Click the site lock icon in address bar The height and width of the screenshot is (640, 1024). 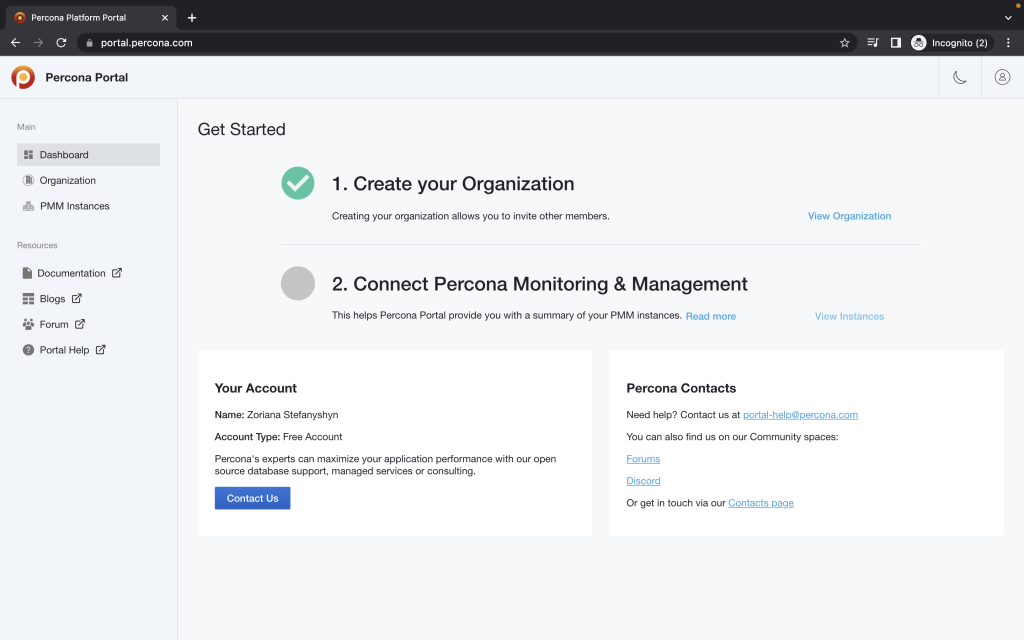pos(89,42)
